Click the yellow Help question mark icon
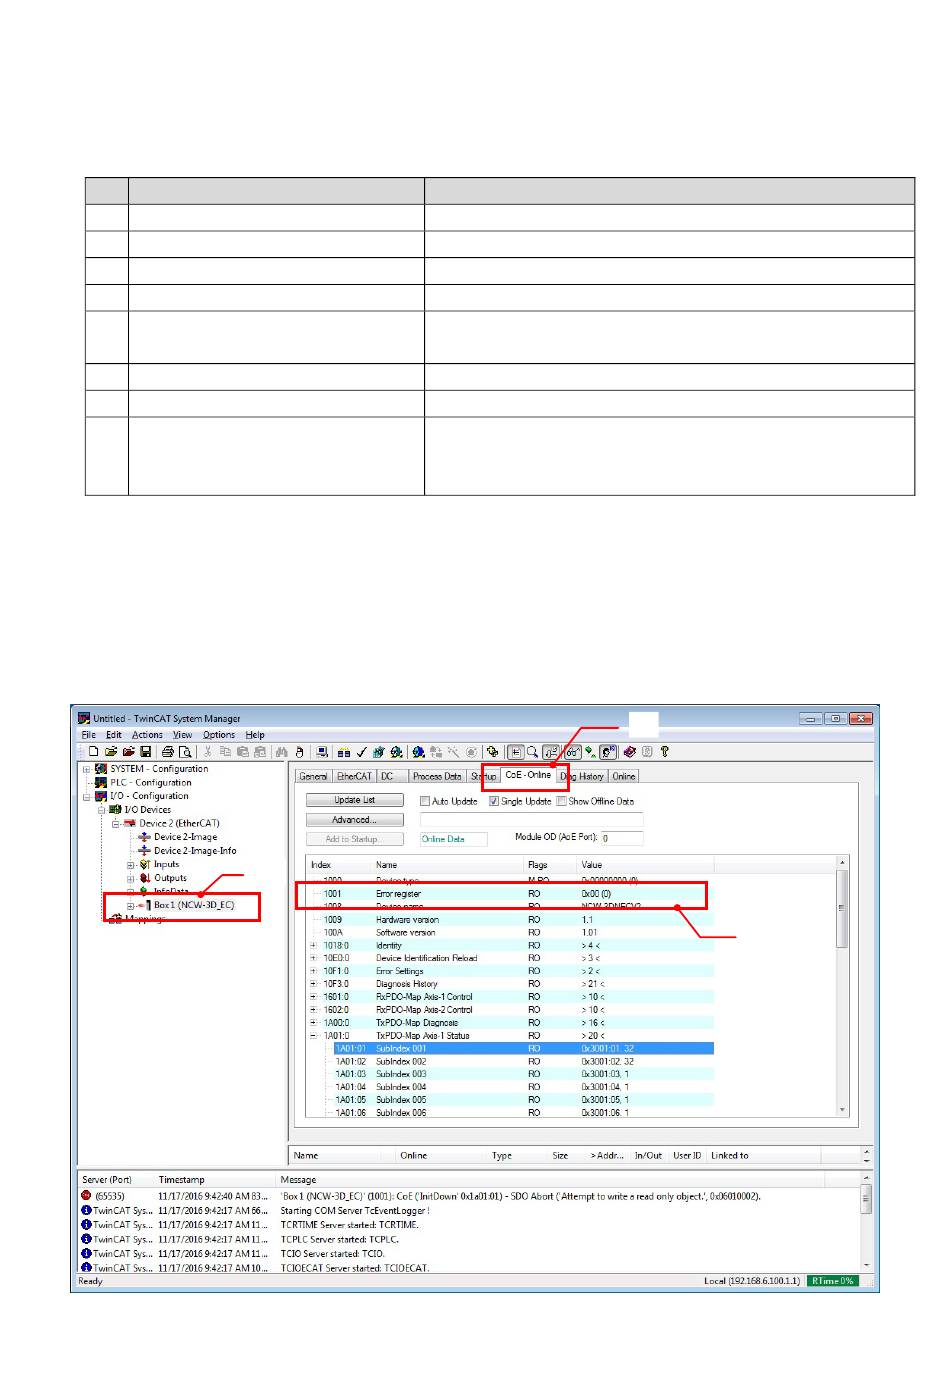The height and width of the screenshot is (1387, 950). [665, 752]
